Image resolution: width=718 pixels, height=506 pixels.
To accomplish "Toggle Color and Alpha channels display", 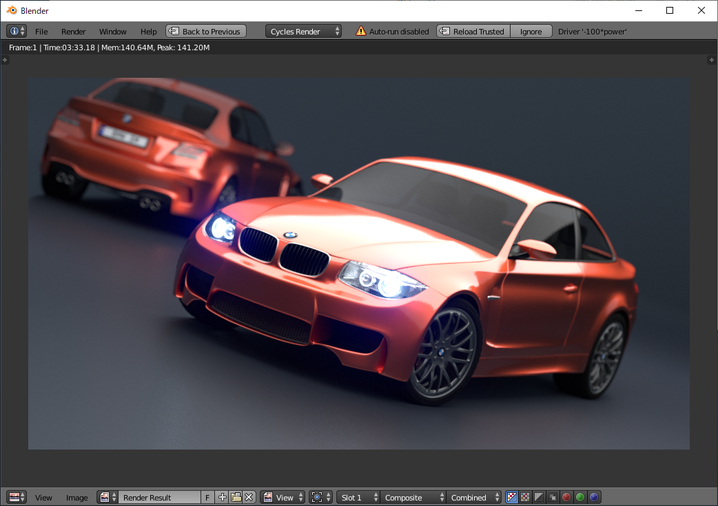I will point(511,497).
